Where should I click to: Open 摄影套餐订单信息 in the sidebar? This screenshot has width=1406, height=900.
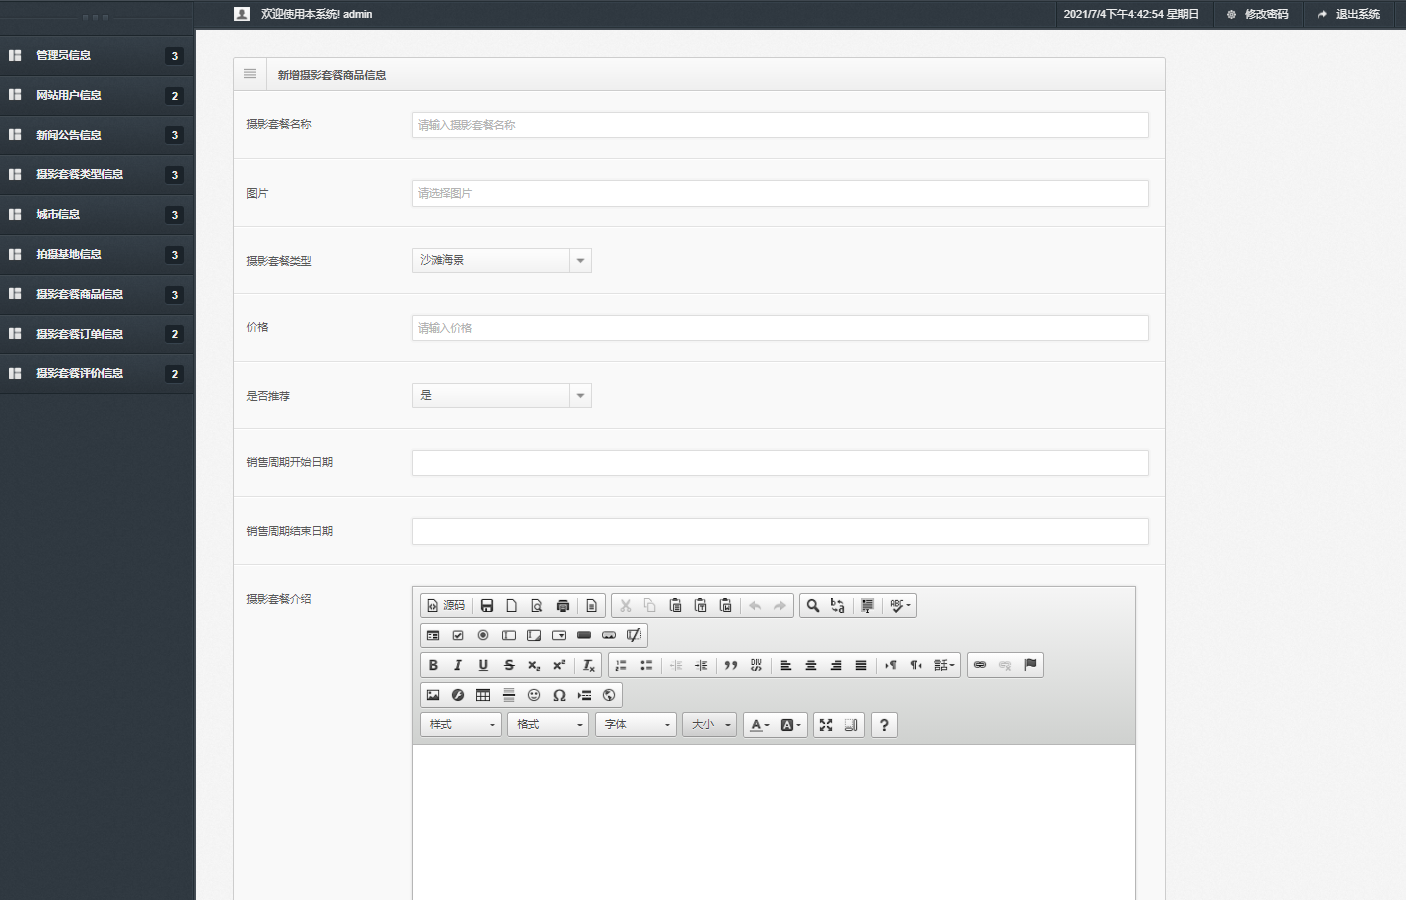79,334
